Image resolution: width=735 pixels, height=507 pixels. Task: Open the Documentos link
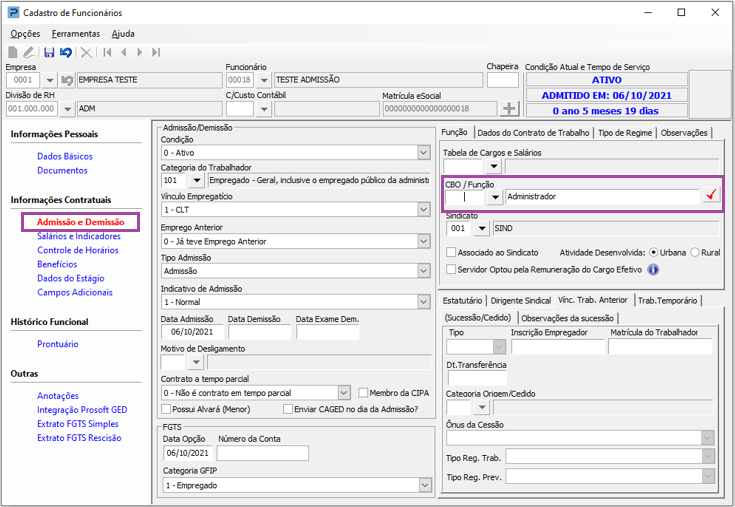(x=62, y=171)
